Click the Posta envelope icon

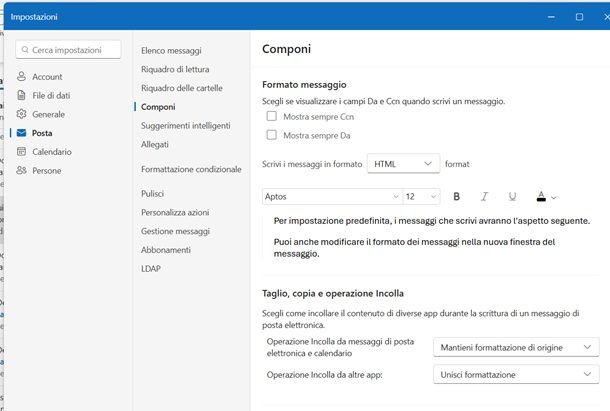click(x=21, y=133)
